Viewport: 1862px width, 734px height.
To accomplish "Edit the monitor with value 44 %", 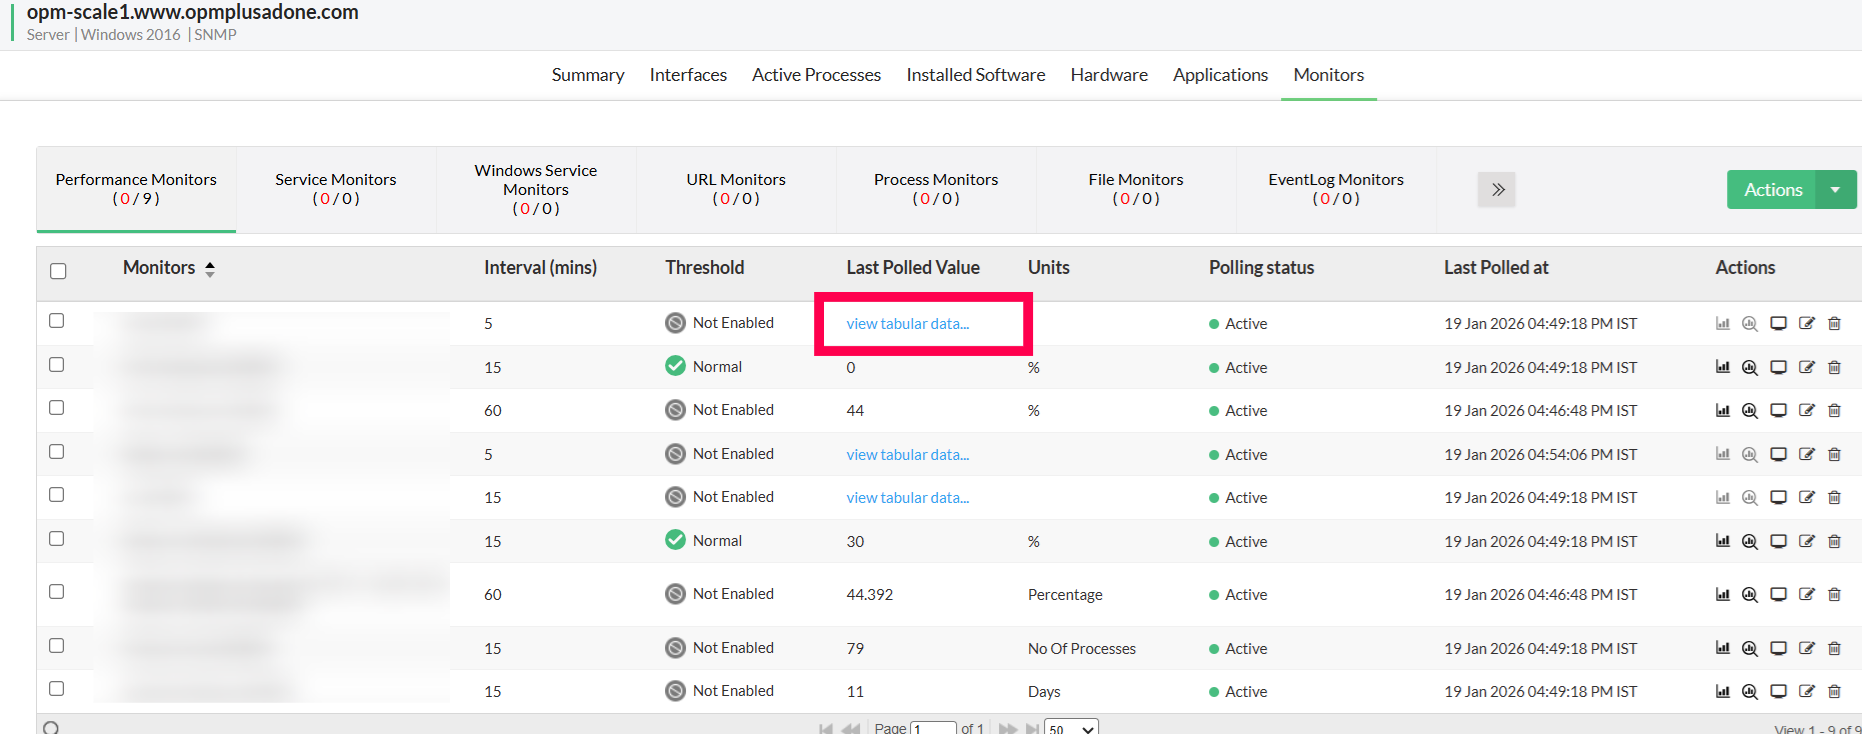I will coord(1806,410).
